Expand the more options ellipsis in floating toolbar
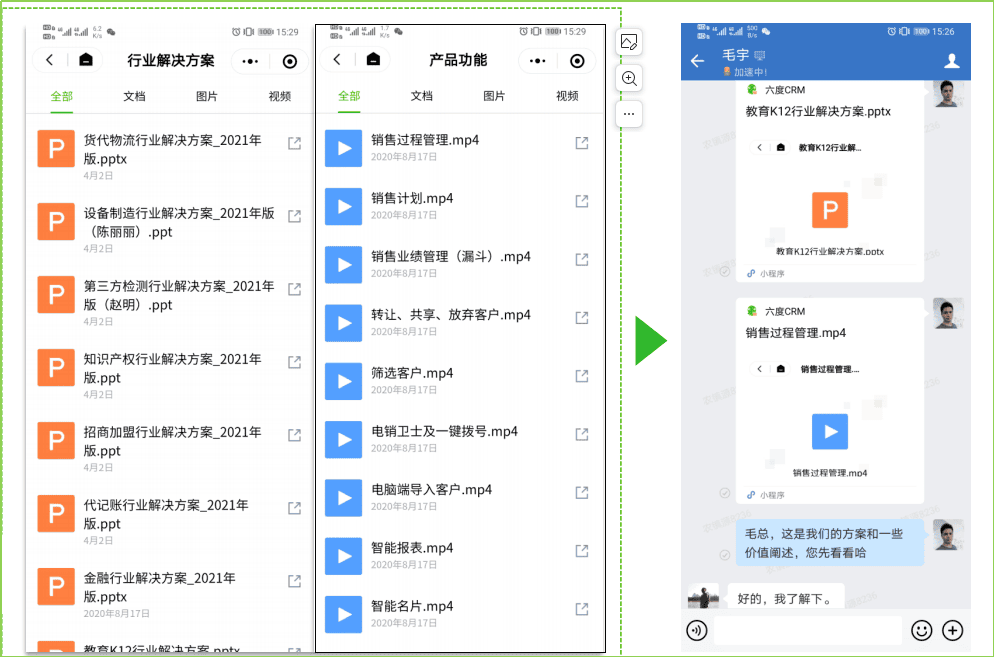The height and width of the screenshot is (657, 994). point(629,114)
